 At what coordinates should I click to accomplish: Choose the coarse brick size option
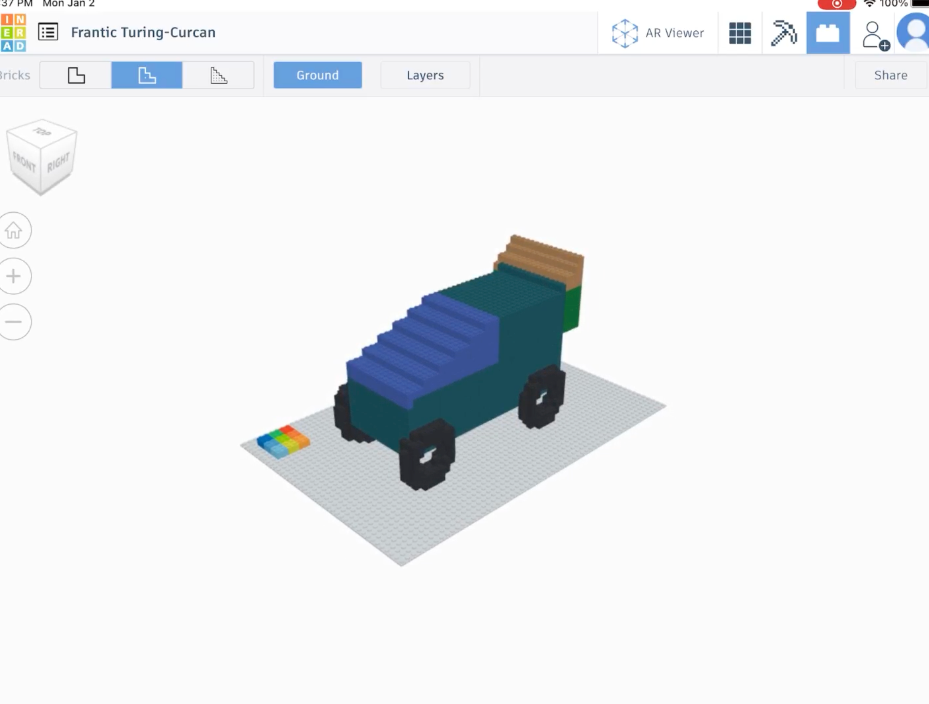coord(76,75)
